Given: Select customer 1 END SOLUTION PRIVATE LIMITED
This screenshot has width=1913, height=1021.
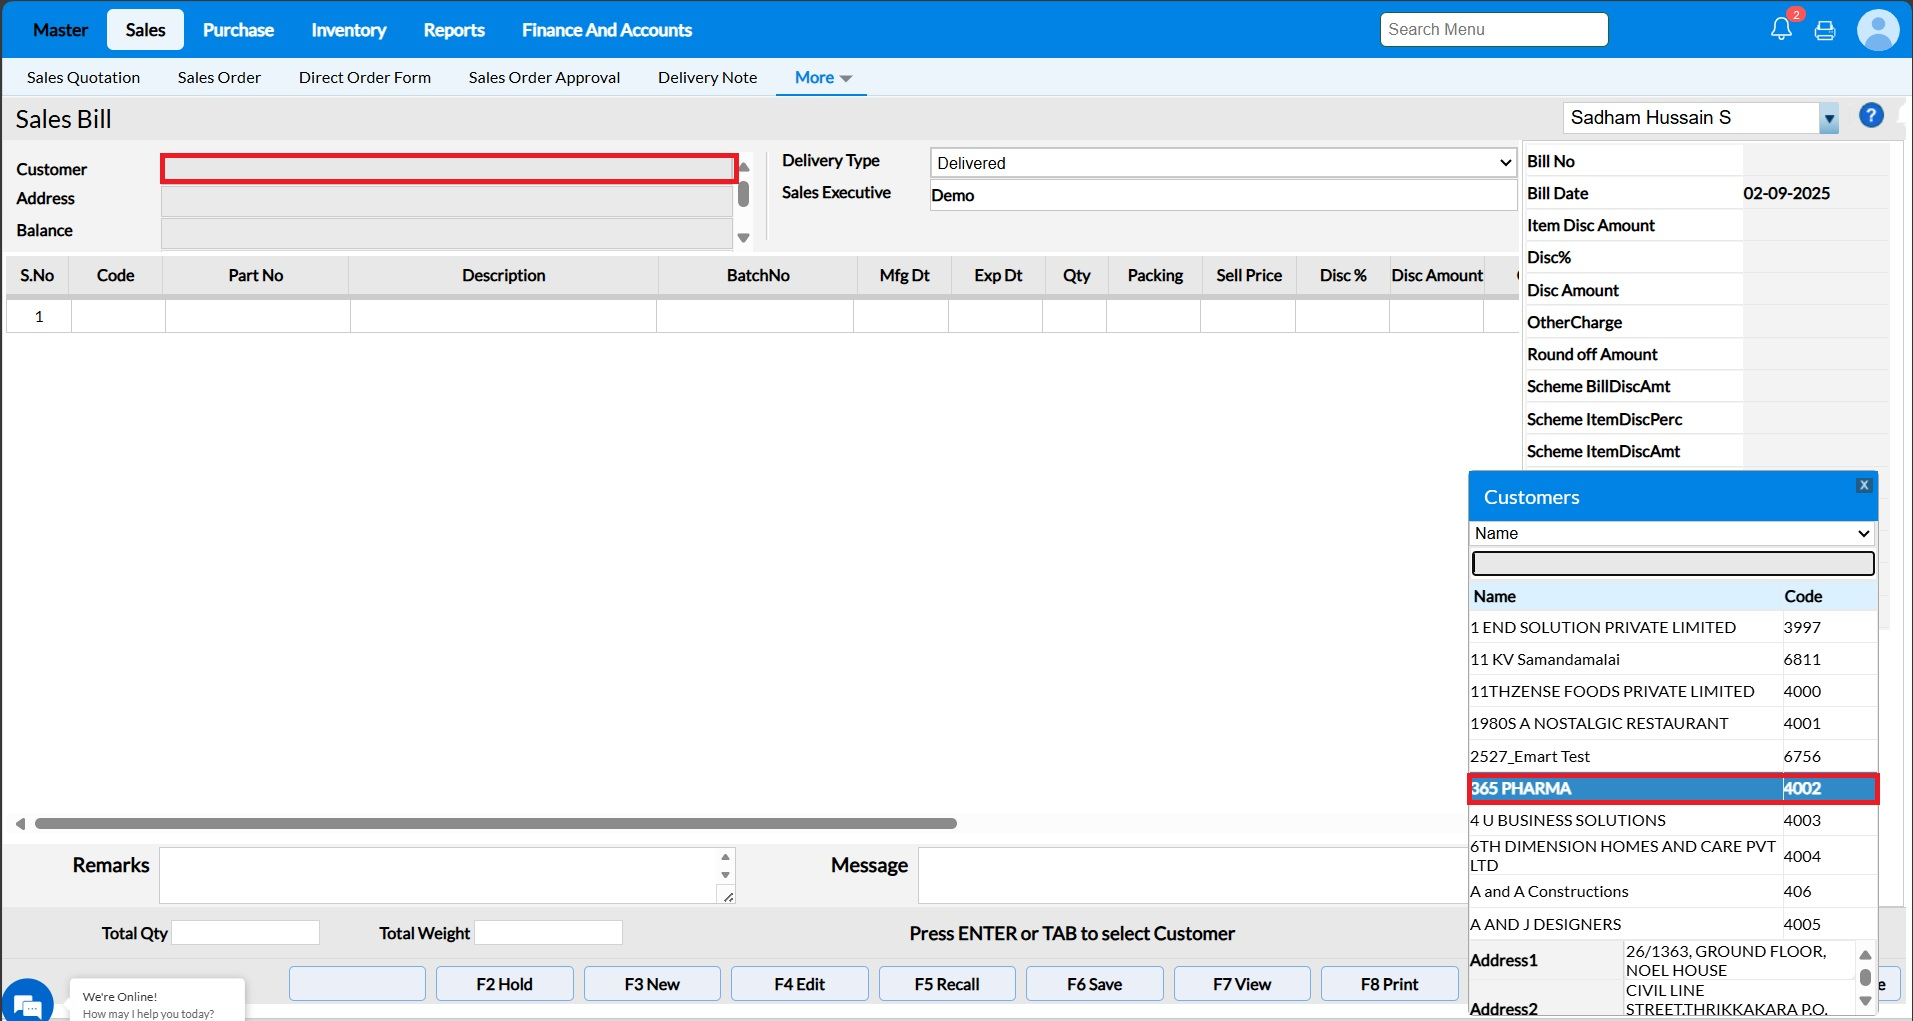Looking at the screenshot, I should click(x=1672, y=628).
